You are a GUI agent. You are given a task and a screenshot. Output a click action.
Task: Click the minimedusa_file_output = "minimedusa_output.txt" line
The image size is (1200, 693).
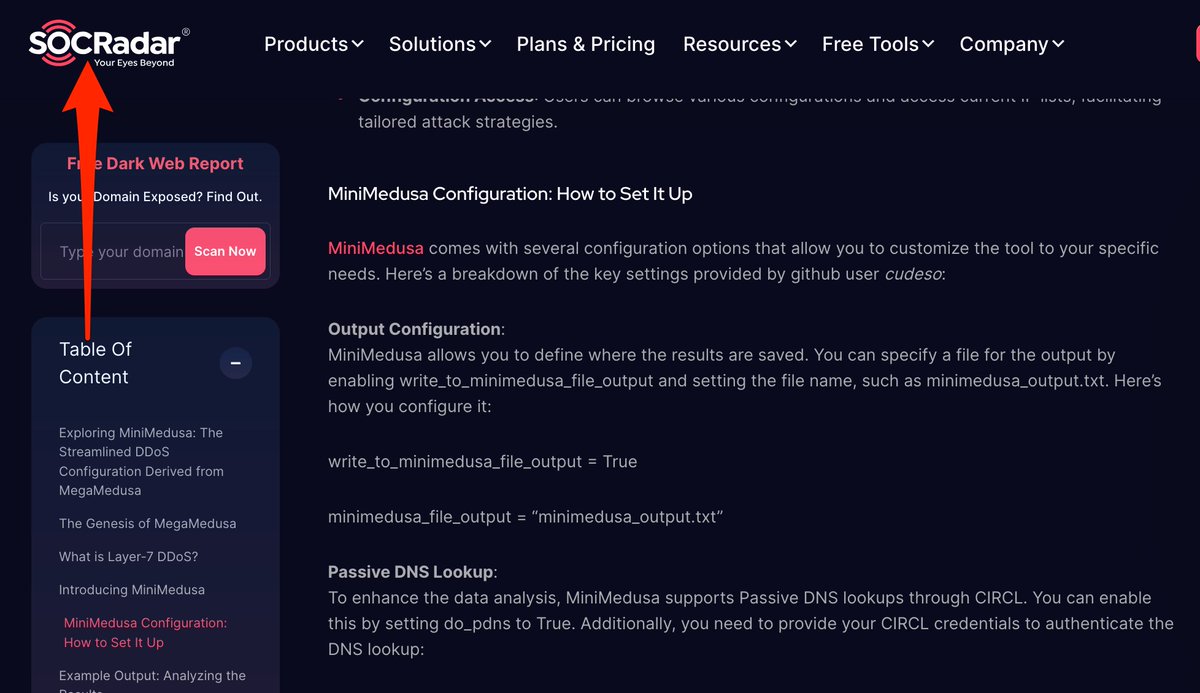click(525, 517)
